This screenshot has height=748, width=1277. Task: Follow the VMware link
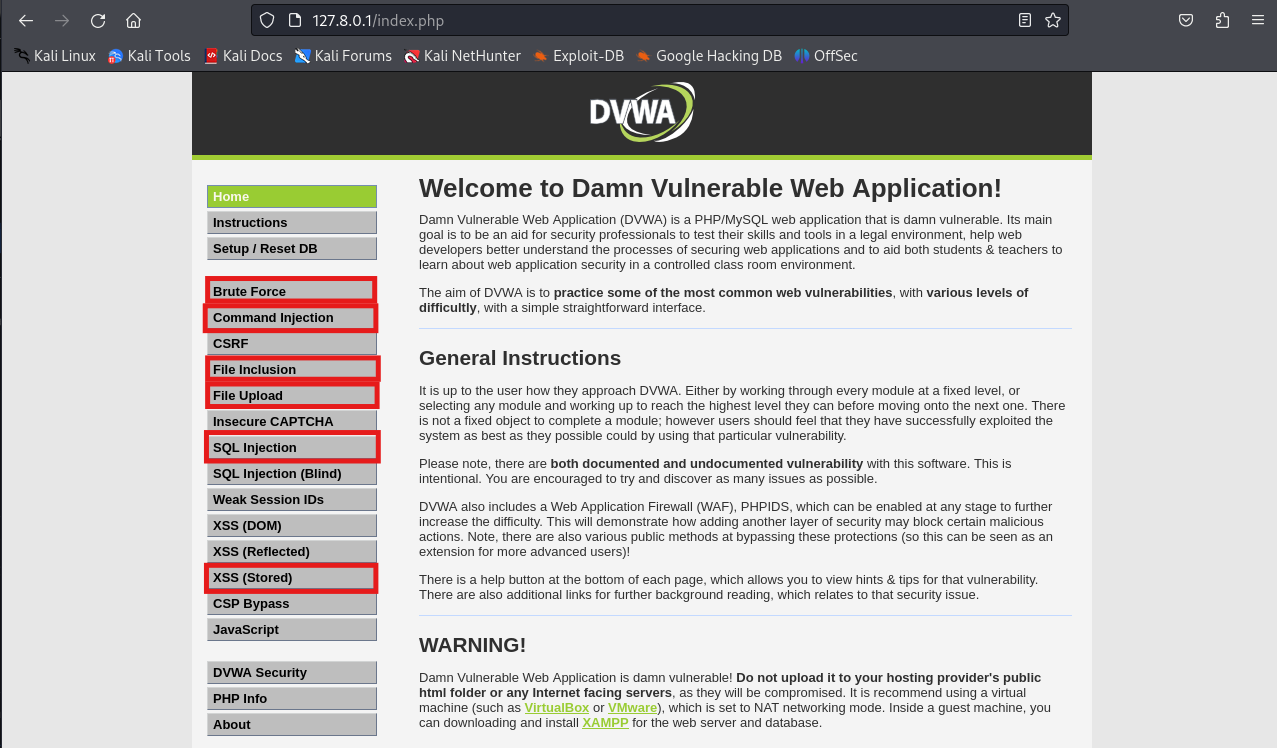[631, 707]
